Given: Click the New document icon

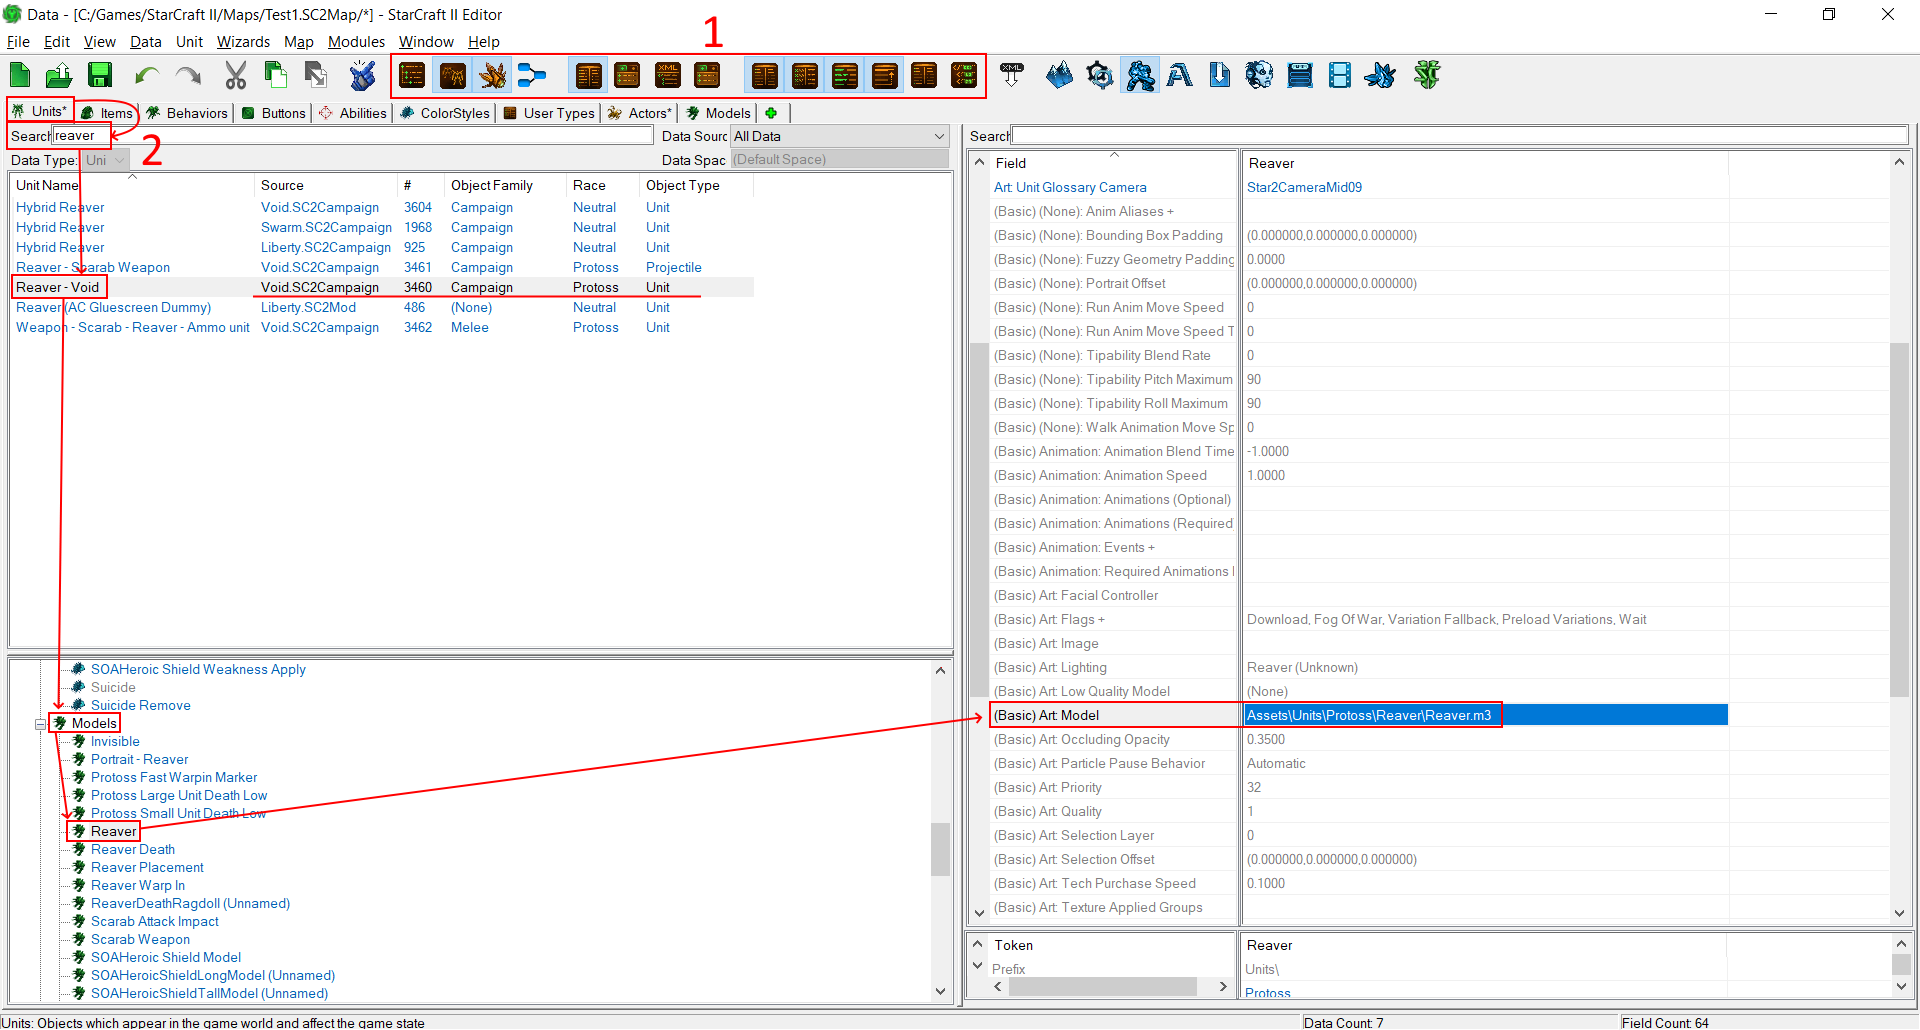Looking at the screenshot, I should tap(20, 75).
